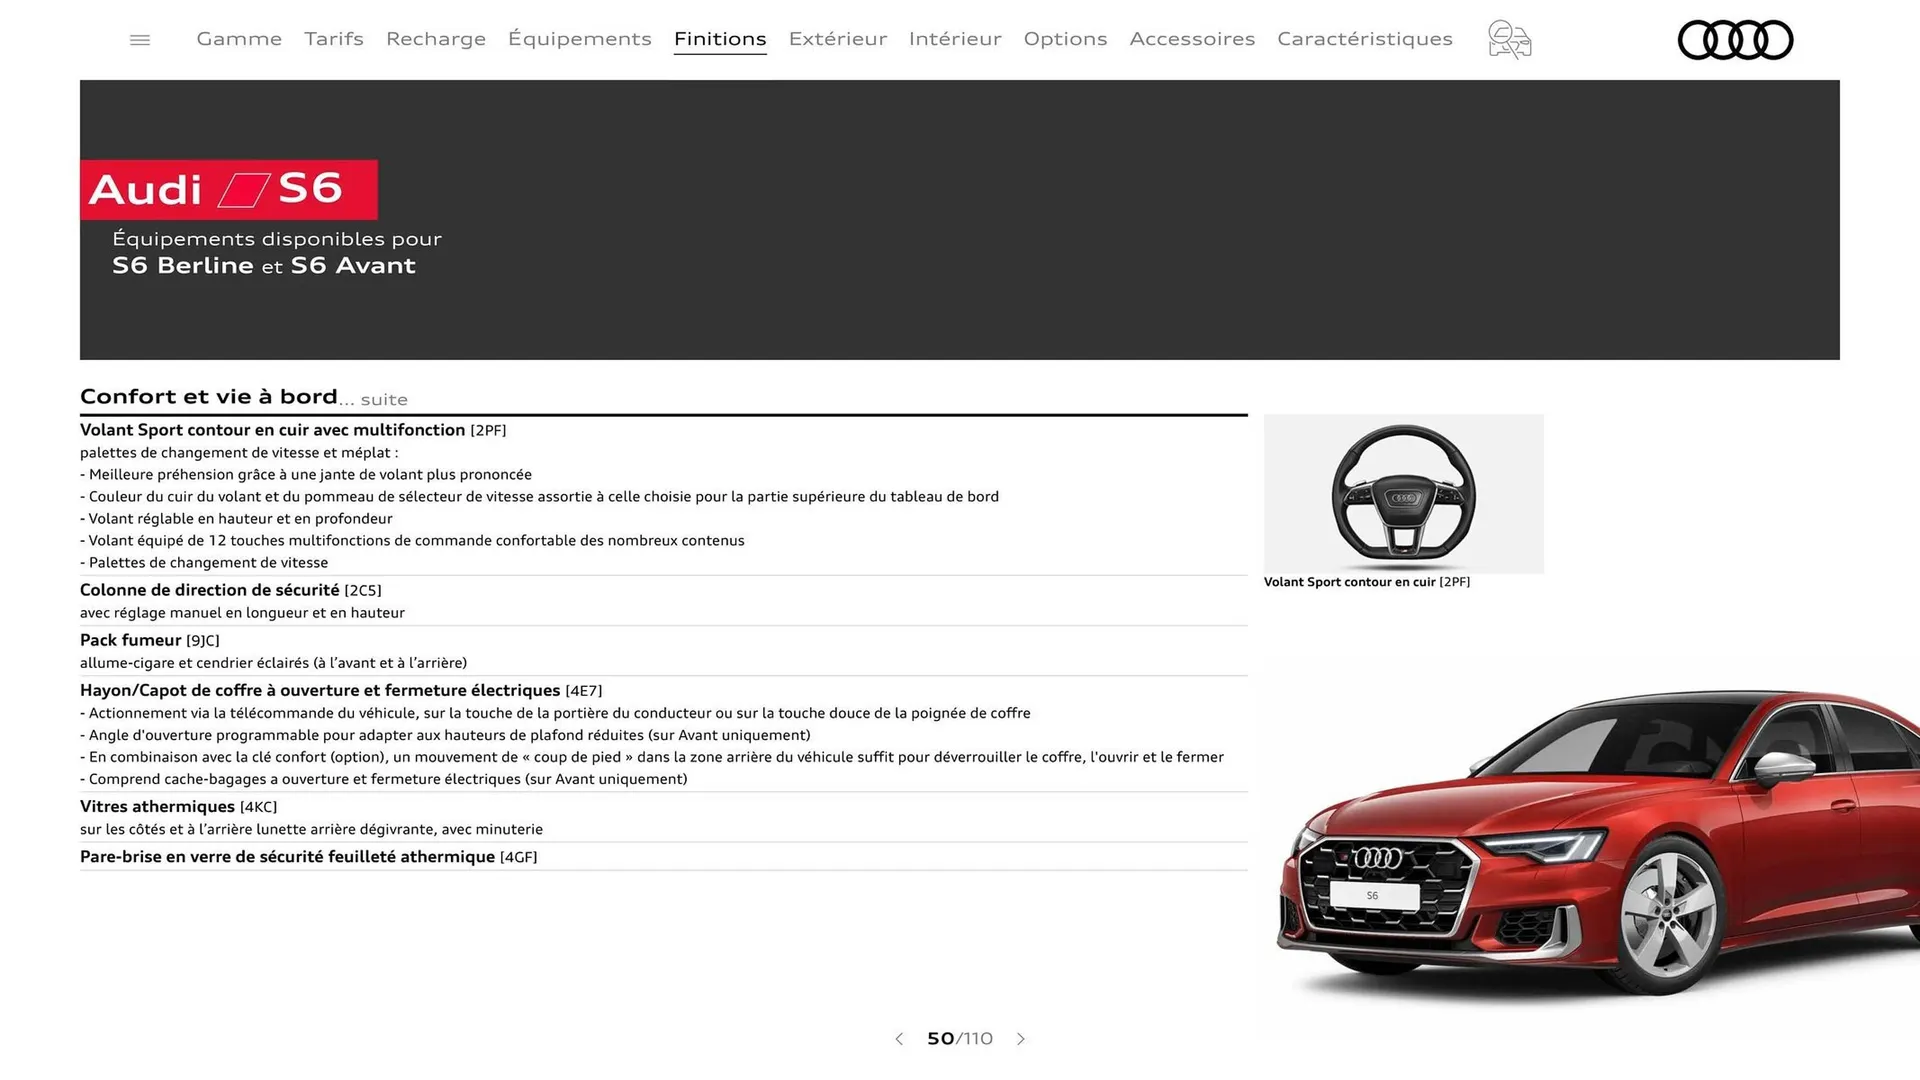Click the vehicle search icon
Screen dimensions: 1920x1080
[x=1508, y=39]
